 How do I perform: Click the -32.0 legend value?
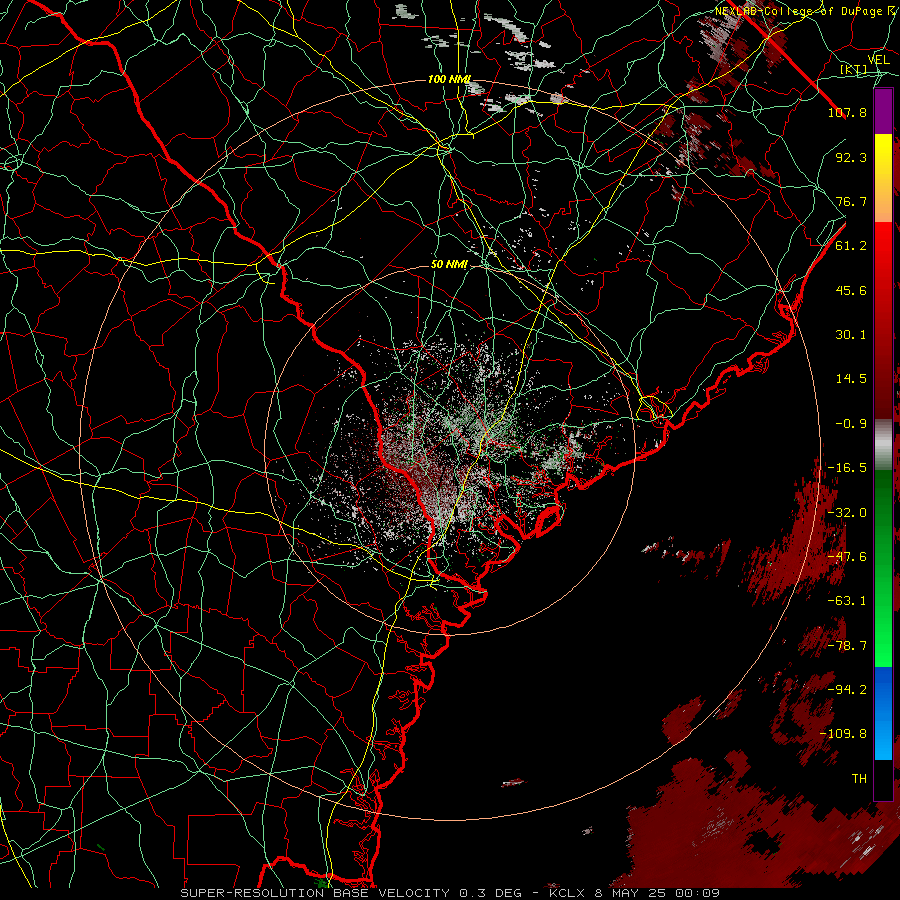coord(847,513)
